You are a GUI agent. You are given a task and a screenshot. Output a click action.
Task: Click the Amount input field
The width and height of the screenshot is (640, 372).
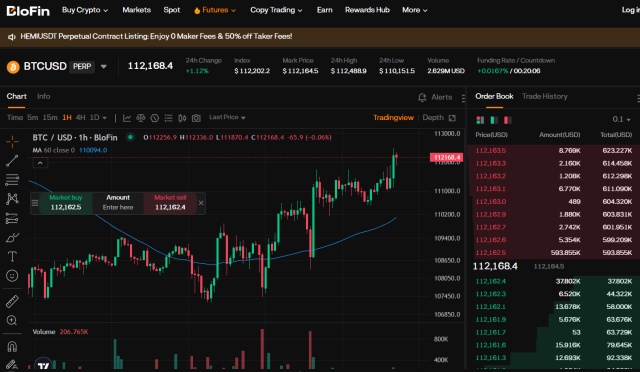[x=118, y=207]
